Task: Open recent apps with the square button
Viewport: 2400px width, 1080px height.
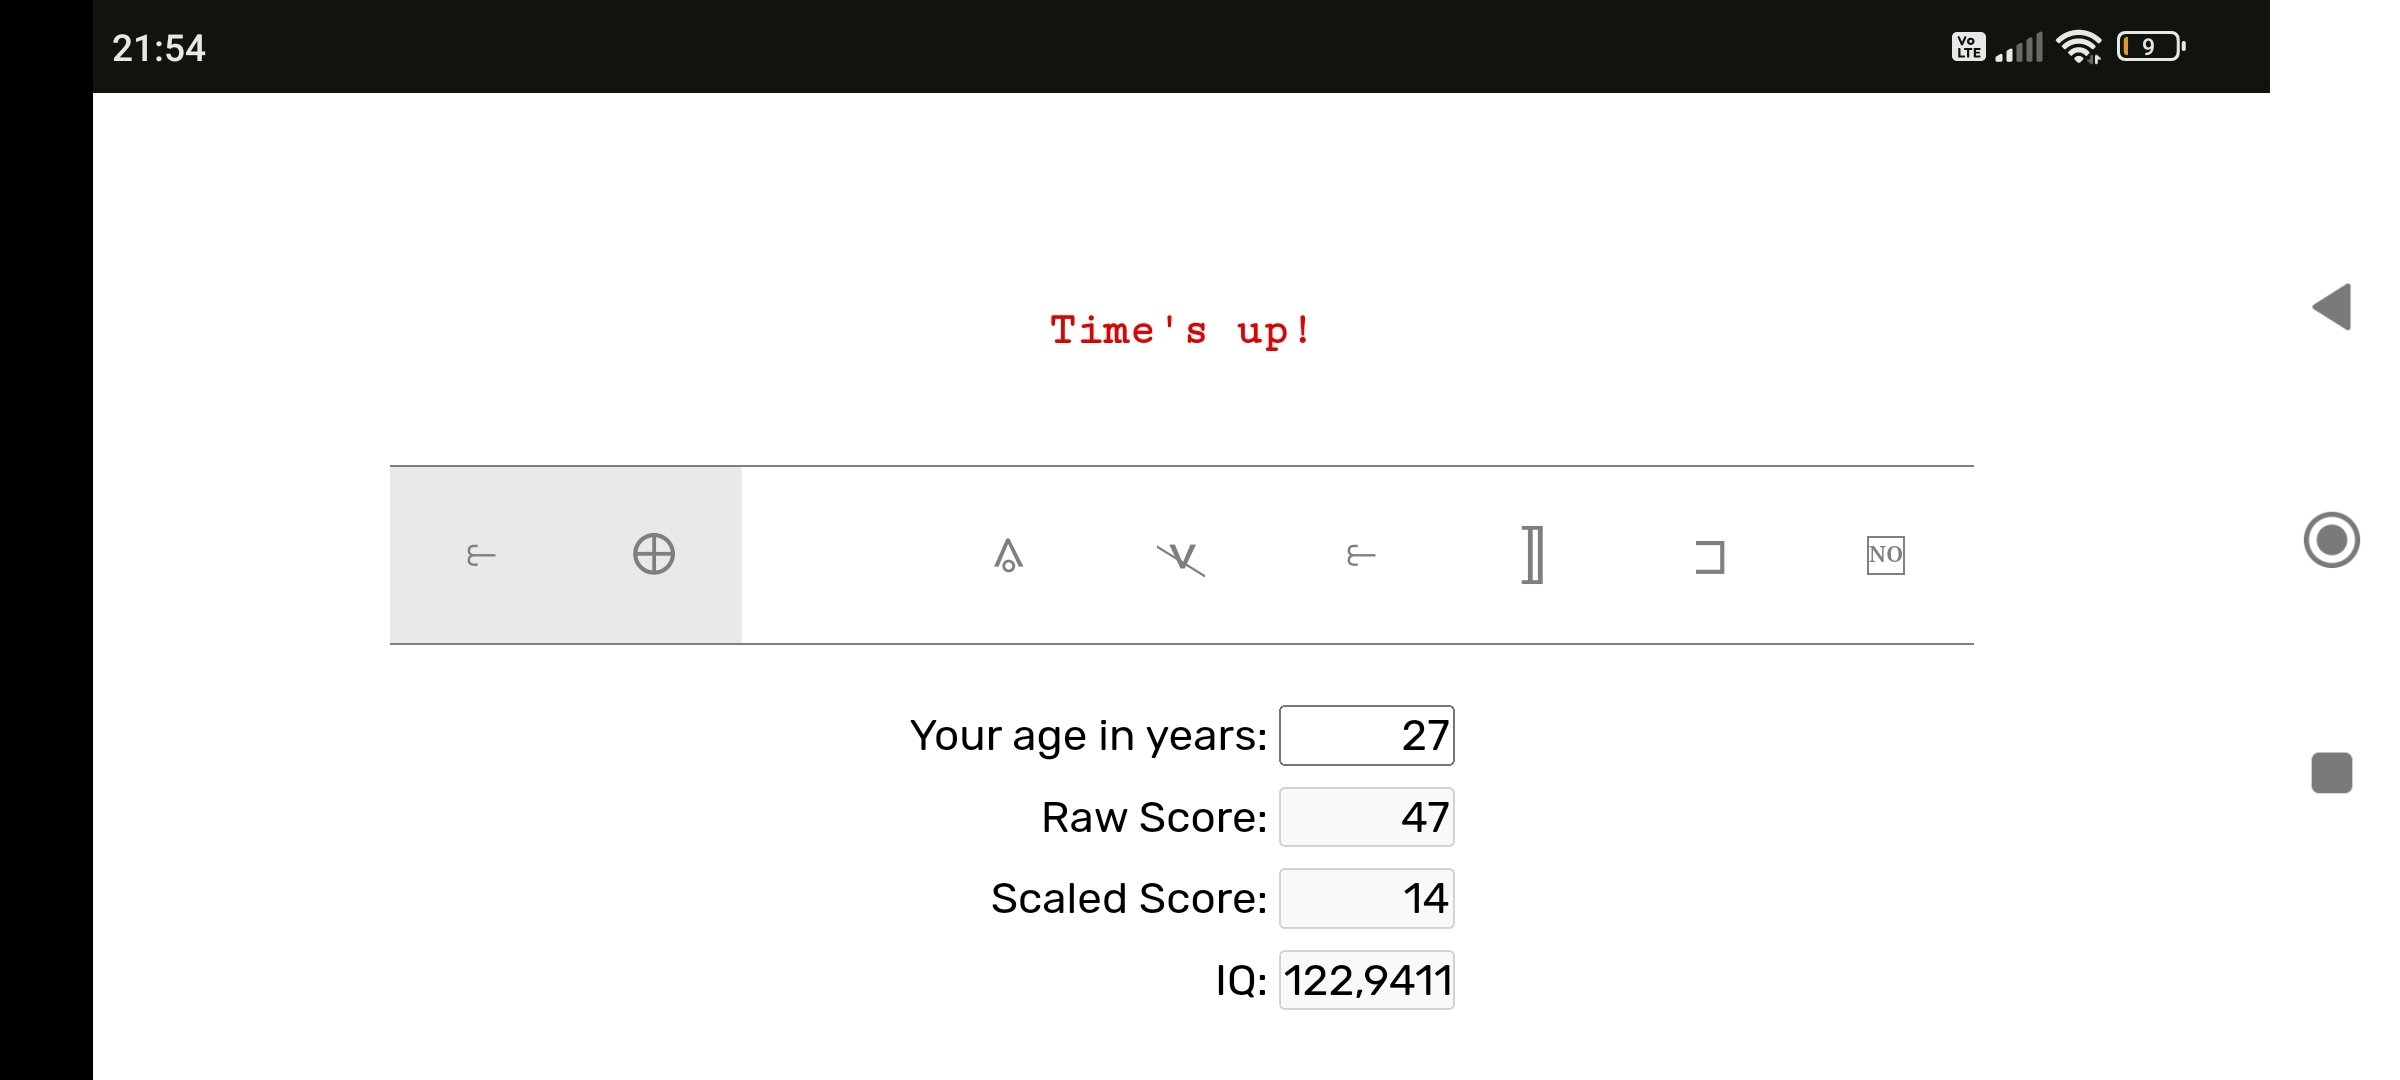Action: pos(2332,773)
